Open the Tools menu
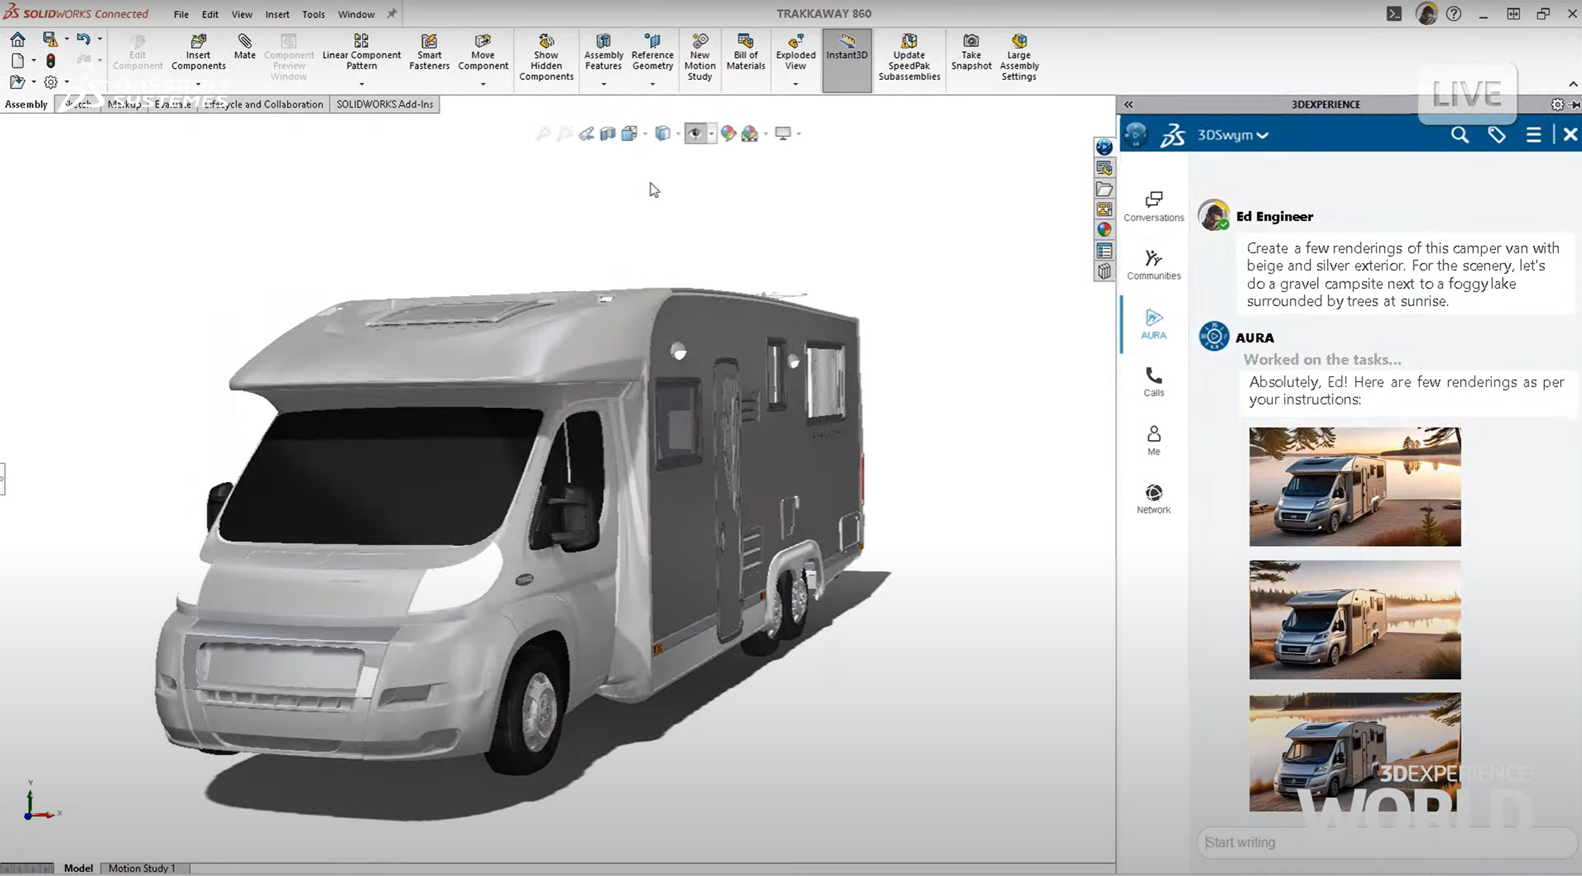The height and width of the screenshot is (876, 1582). pos(313,14)
